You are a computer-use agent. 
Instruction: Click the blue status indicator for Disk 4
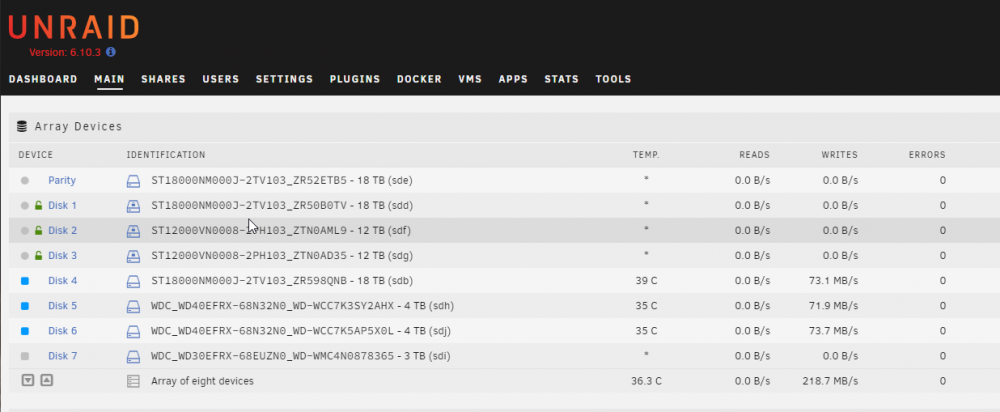[x=25, y=281]
